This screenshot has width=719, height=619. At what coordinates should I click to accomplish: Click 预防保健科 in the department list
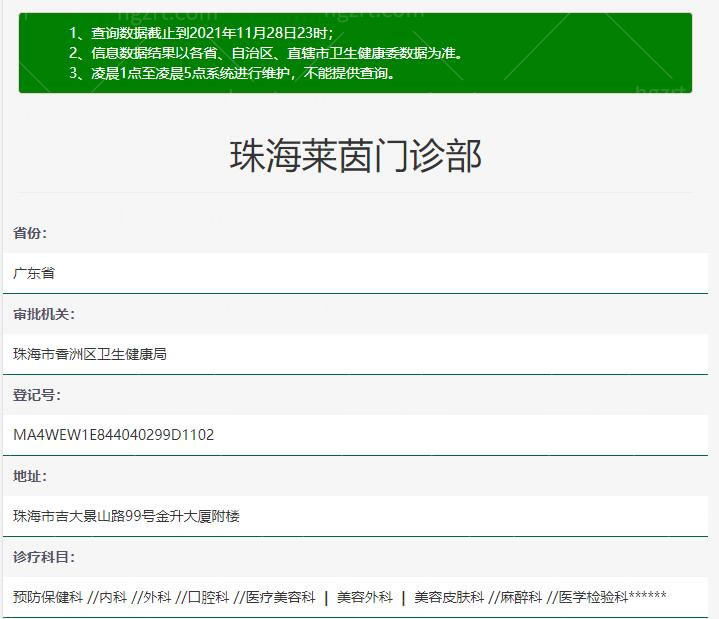pyautogui.click(x=48, y=597)
